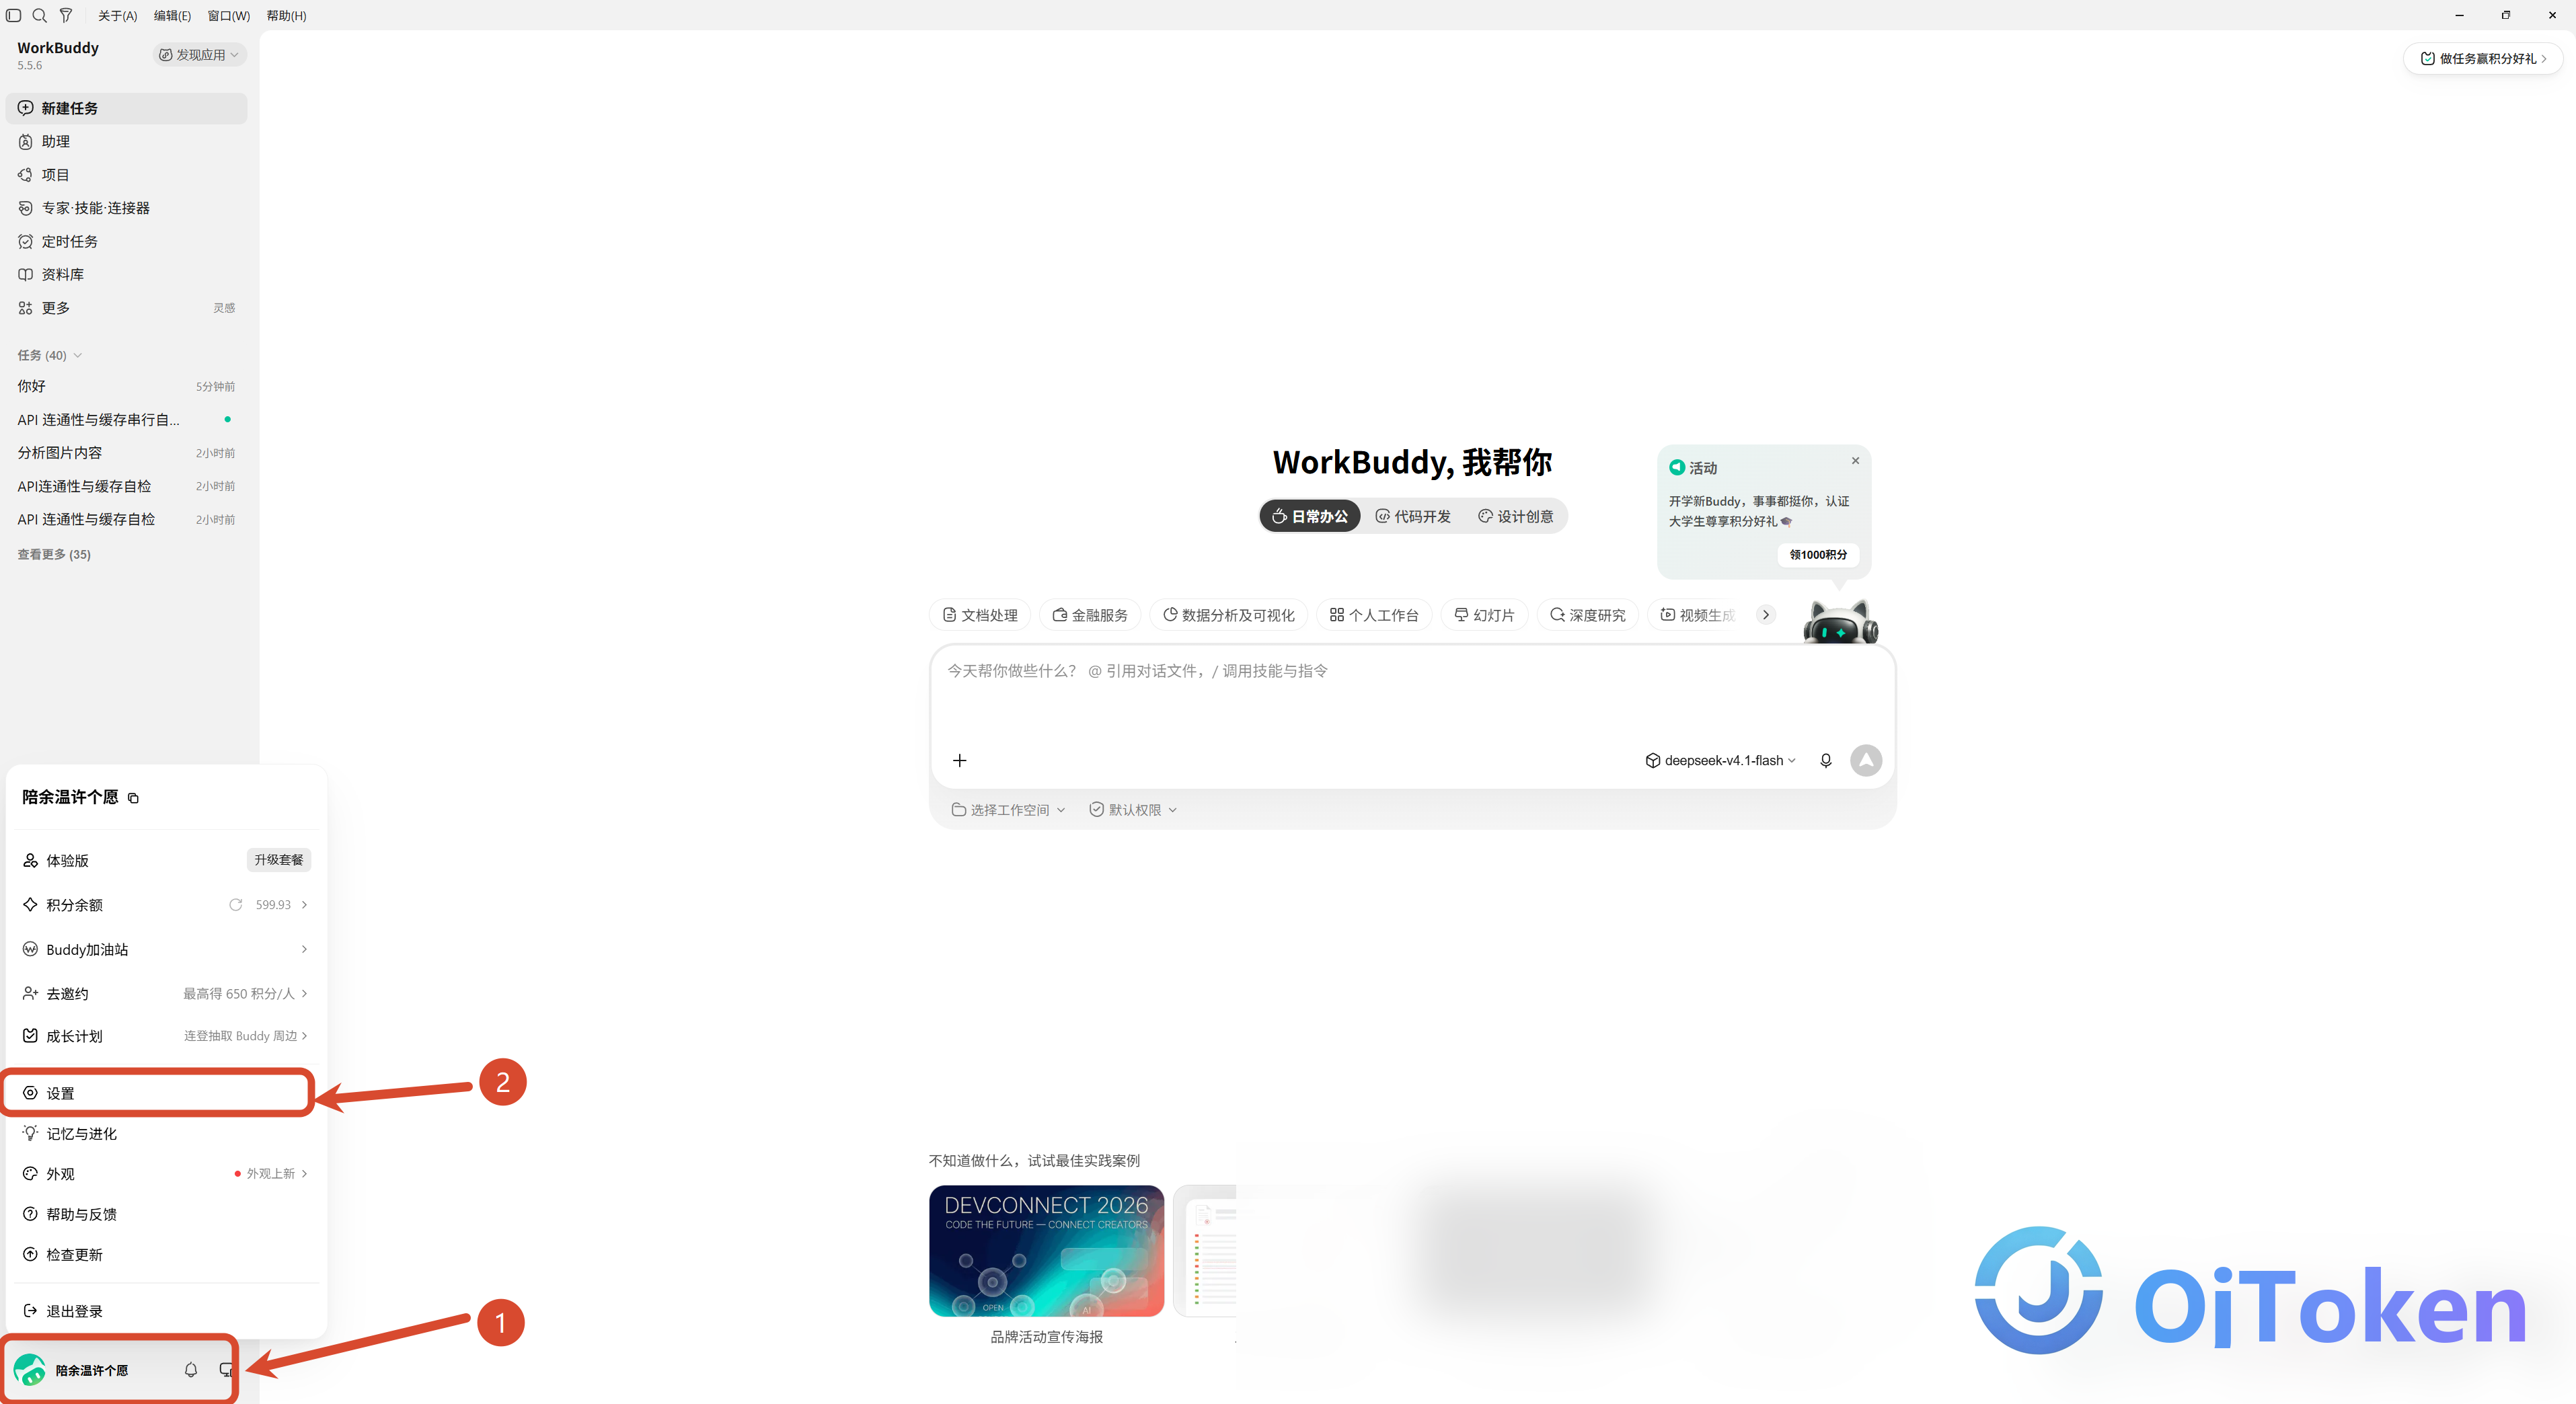Image resolution: width=2576 pixels, height=1404 pixels.
Task: Select the 深度研究 chip
Action: [1587, 615]
